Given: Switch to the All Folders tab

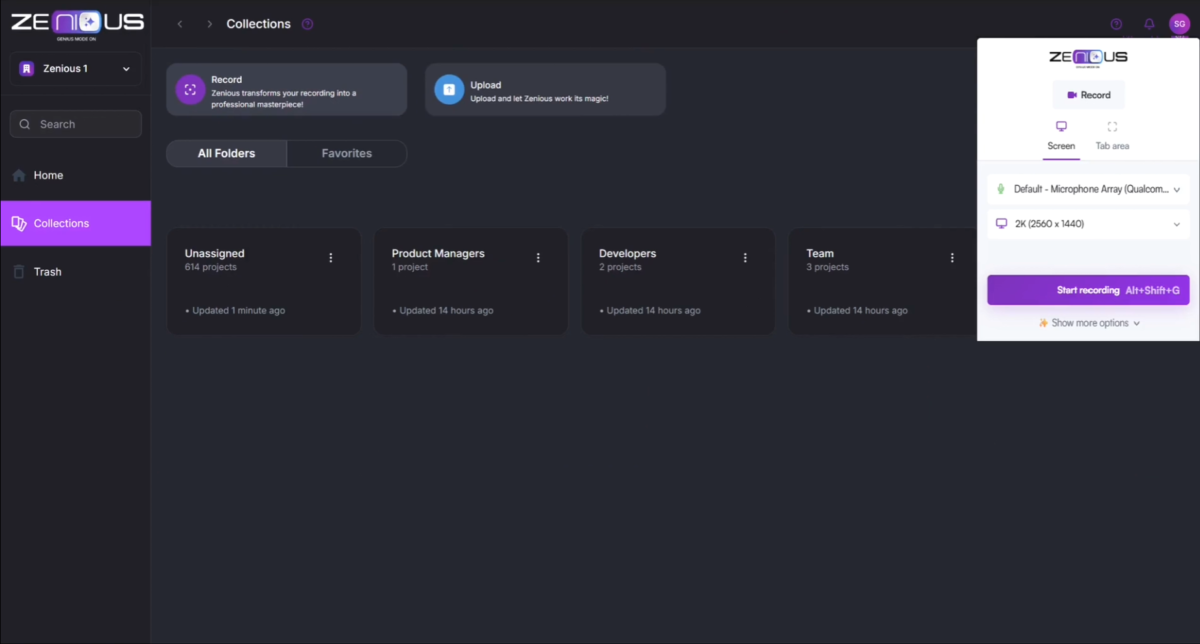Looking at the screenshot, I should (x=226, y=153).
